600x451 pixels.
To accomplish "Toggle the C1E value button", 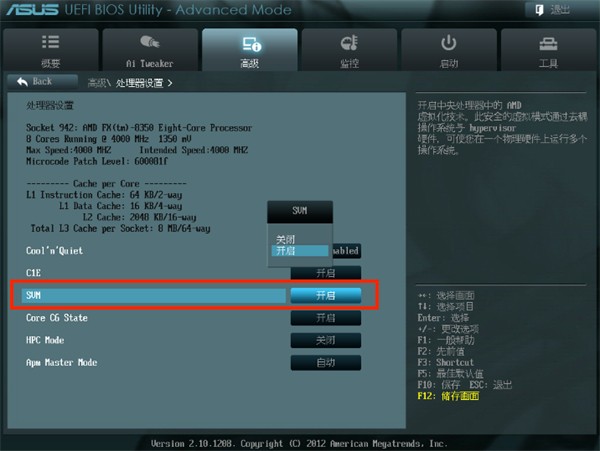I will pyautogui.click(x=326, y=273).
